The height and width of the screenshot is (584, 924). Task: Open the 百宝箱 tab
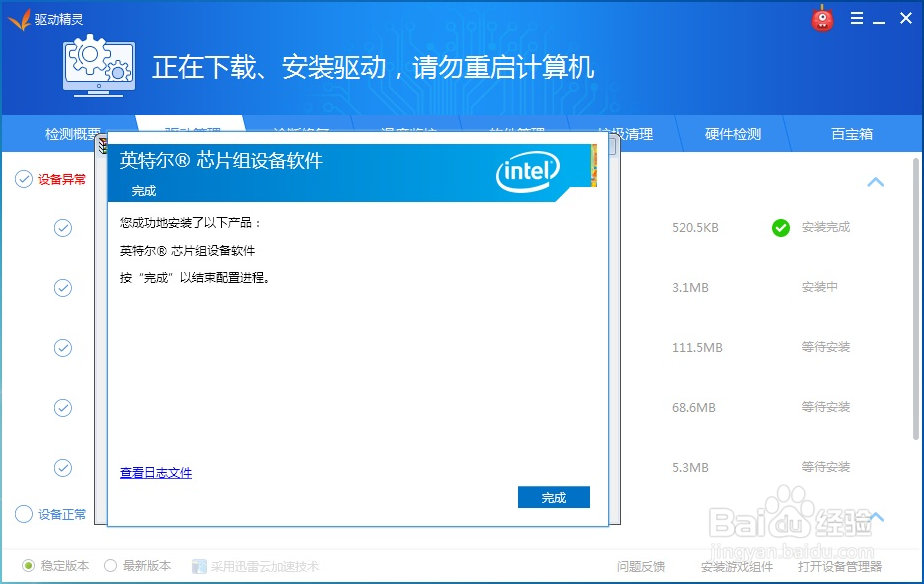pos(852,134)
